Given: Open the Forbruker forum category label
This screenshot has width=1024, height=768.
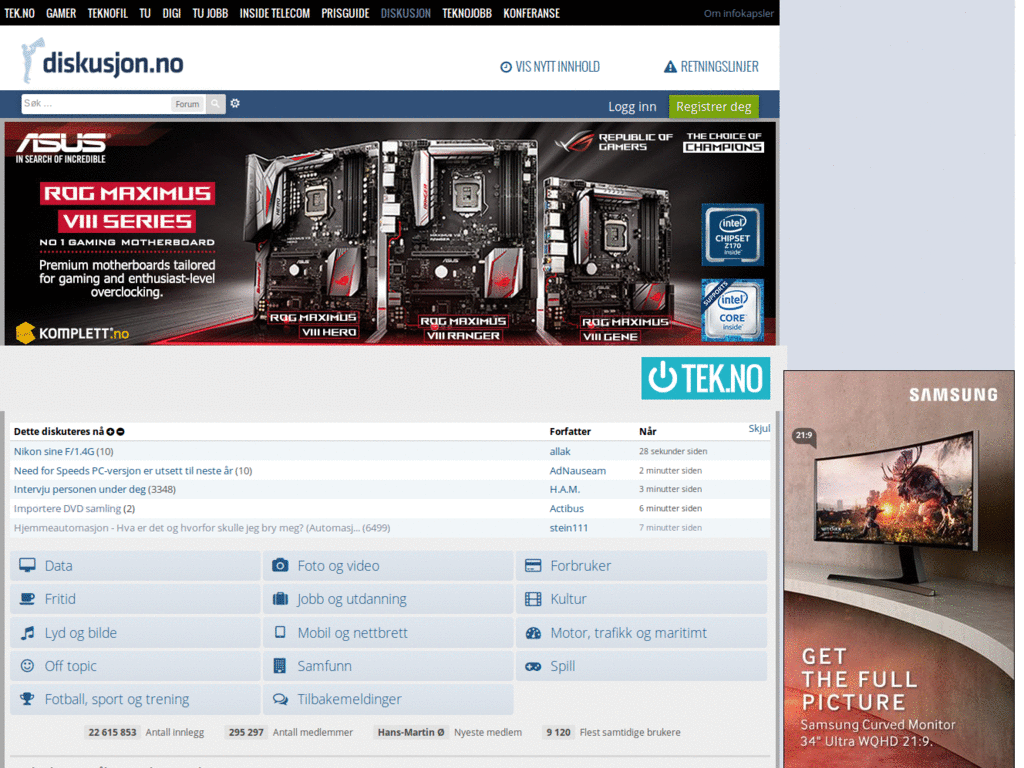Looking at the screenshot, I should click(581, 566).
